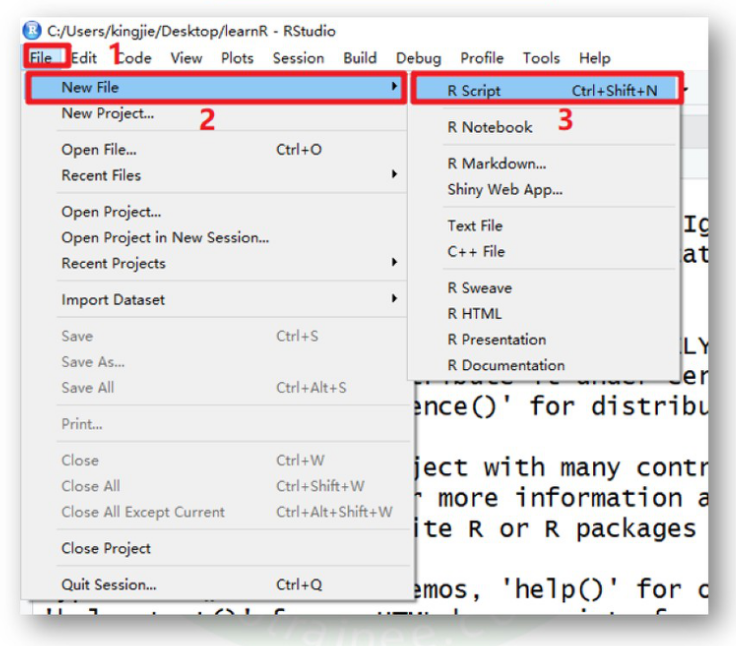The image size is (736, 646).
Task: Create a new R Notebook
Action: point(490,127)
